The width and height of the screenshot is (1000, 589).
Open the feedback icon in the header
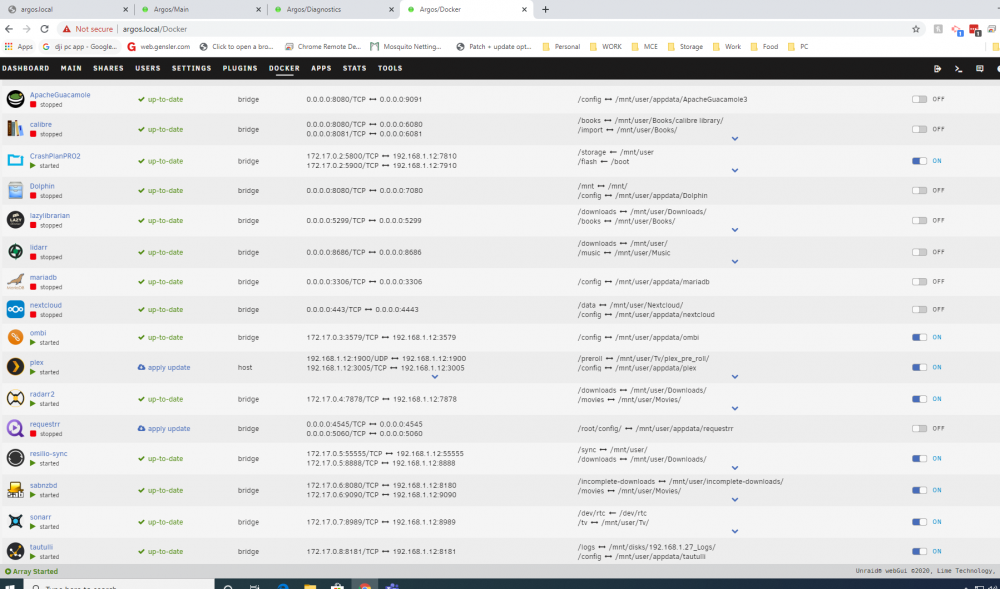tap(980, 68)
